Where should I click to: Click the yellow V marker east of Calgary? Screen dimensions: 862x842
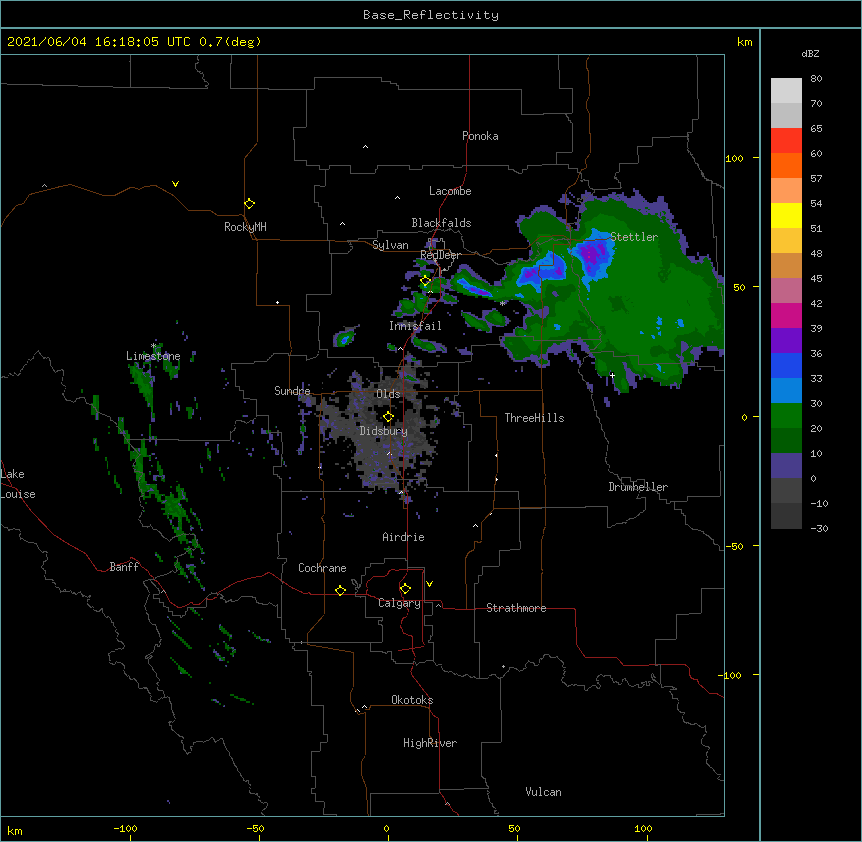(x=429, y=584)
